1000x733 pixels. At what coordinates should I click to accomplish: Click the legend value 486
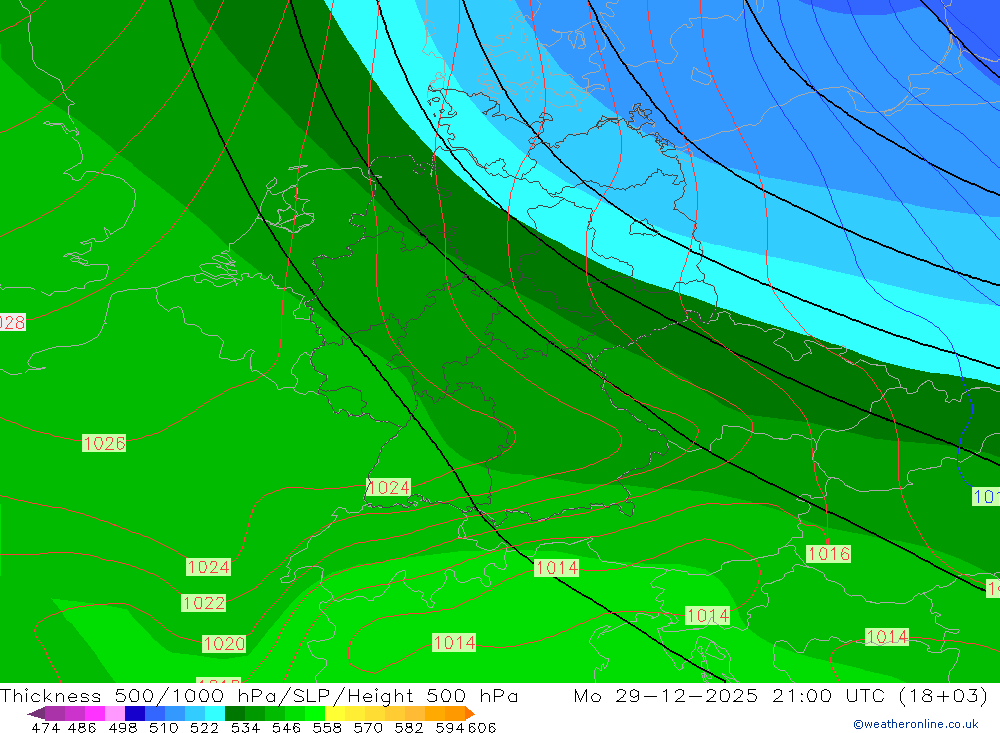click(82, 728)
